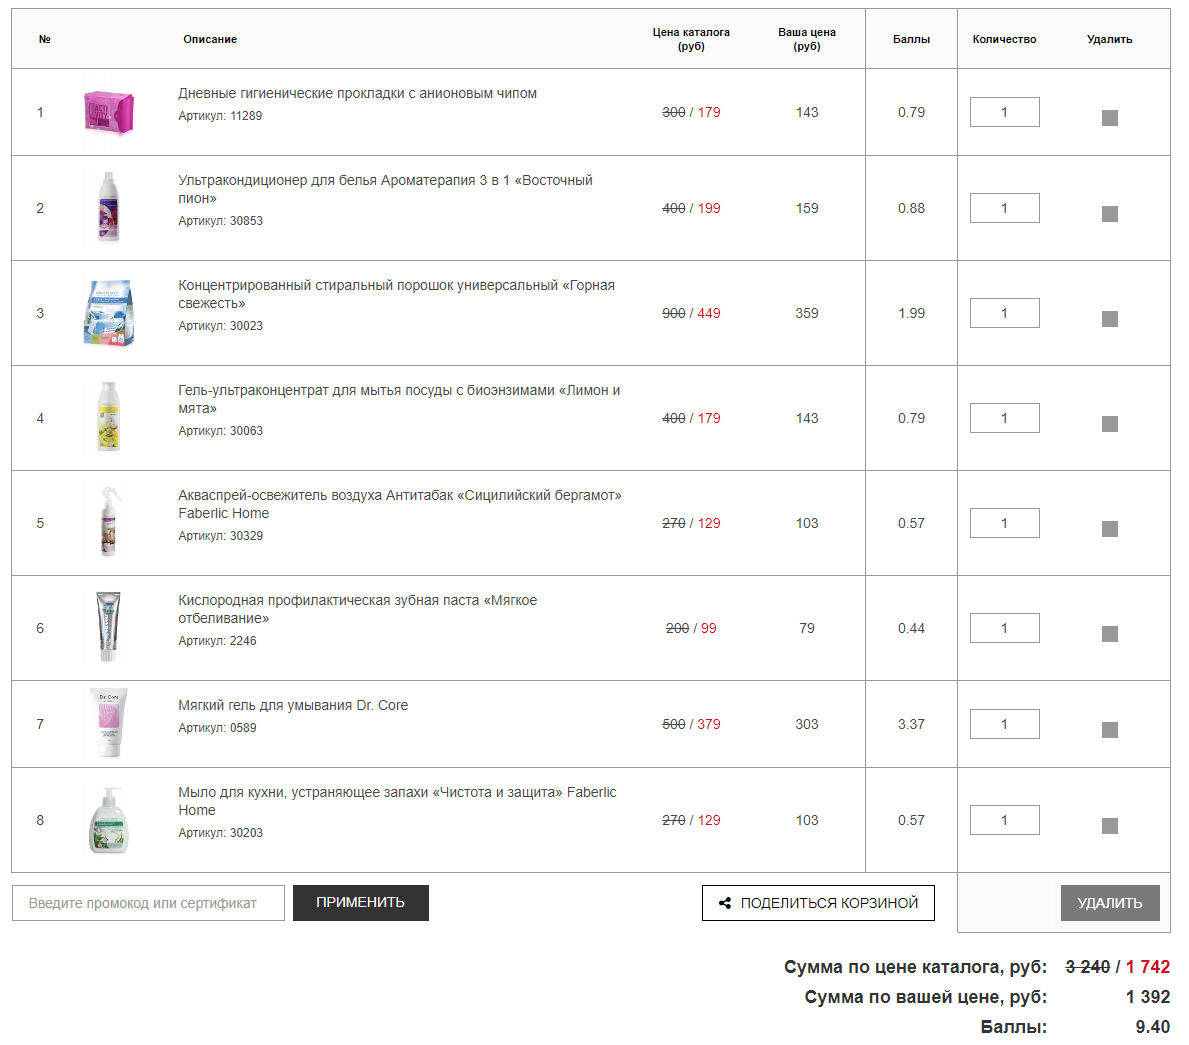
Task: Tick delete checkbox for Dr. Core gel
Action: (1109, 730)
